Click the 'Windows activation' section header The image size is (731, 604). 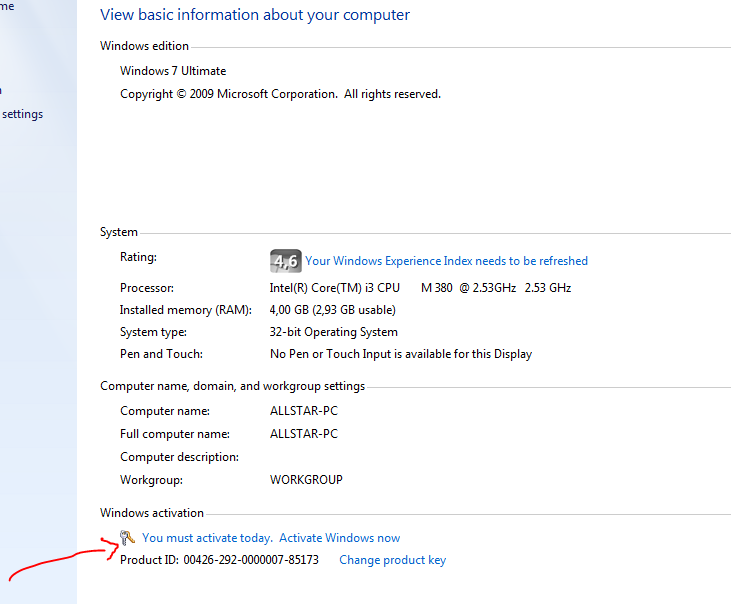[152, 513]
